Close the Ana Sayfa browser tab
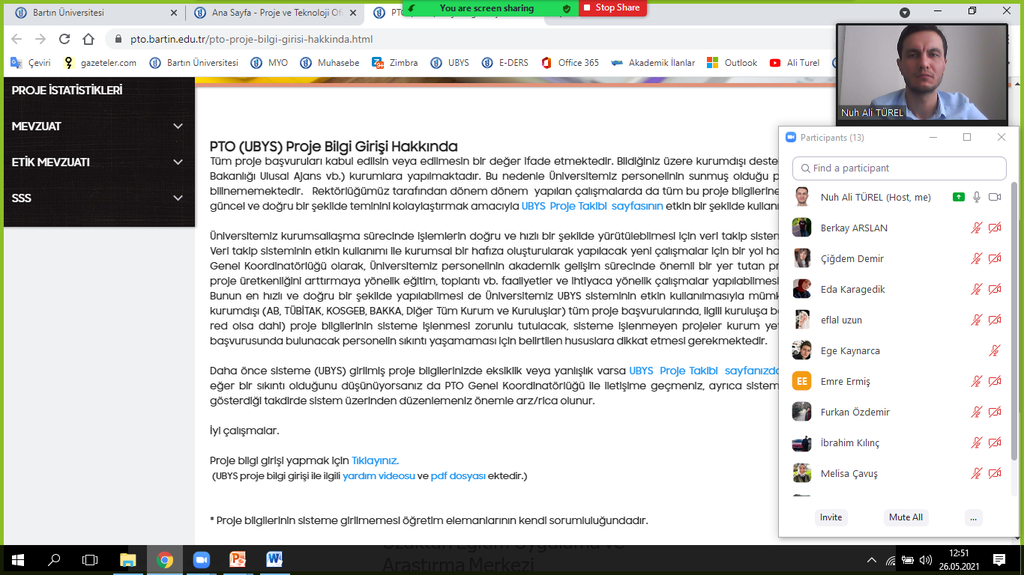This screenshot has height=575, width=1024. coord(353,12)
